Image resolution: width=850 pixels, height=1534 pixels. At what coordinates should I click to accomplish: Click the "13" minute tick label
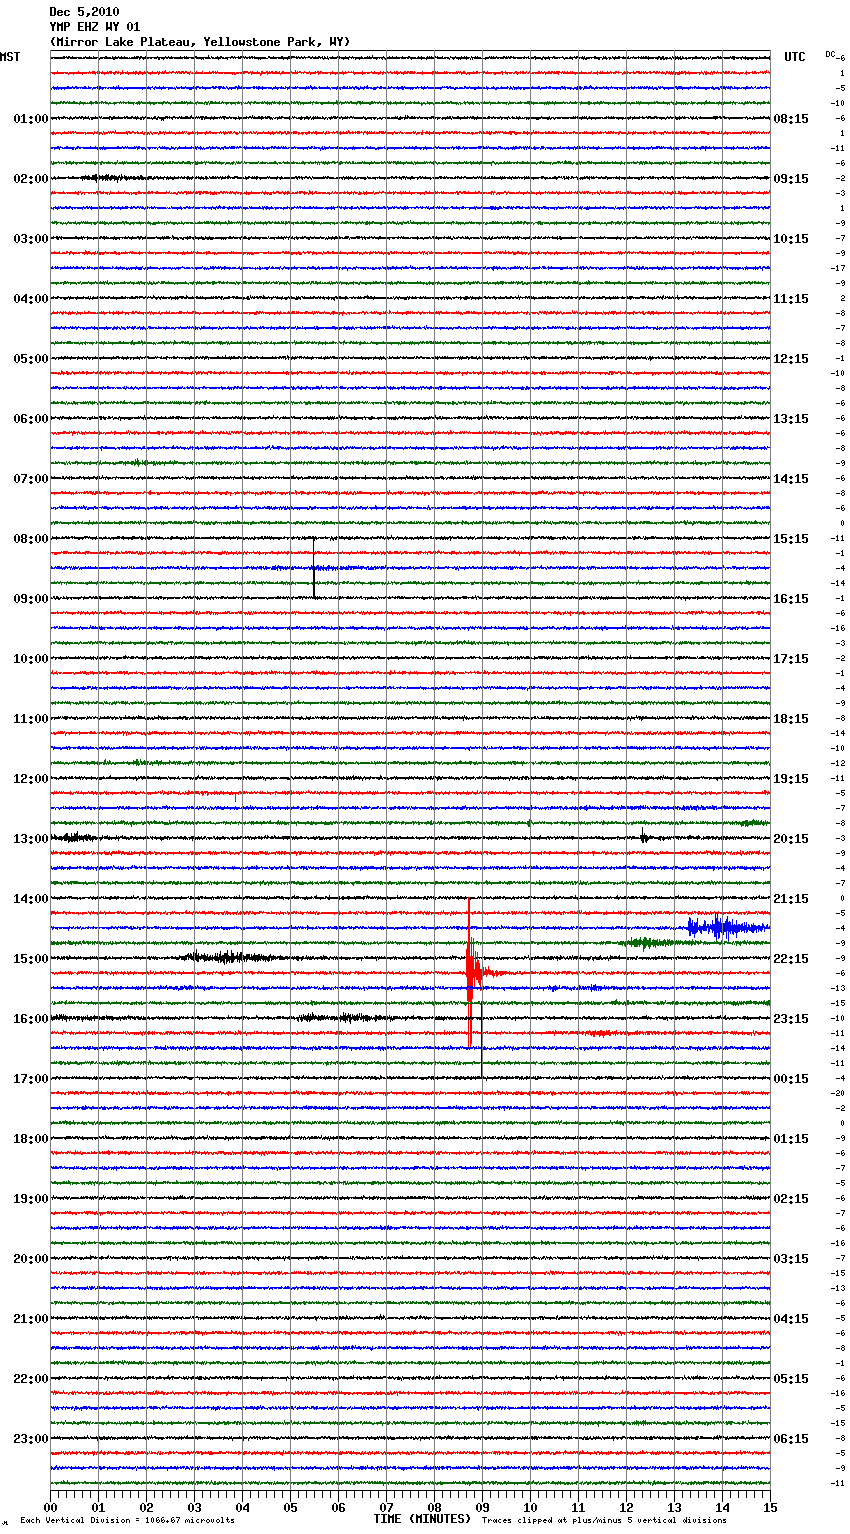(x=674, y=1507)
